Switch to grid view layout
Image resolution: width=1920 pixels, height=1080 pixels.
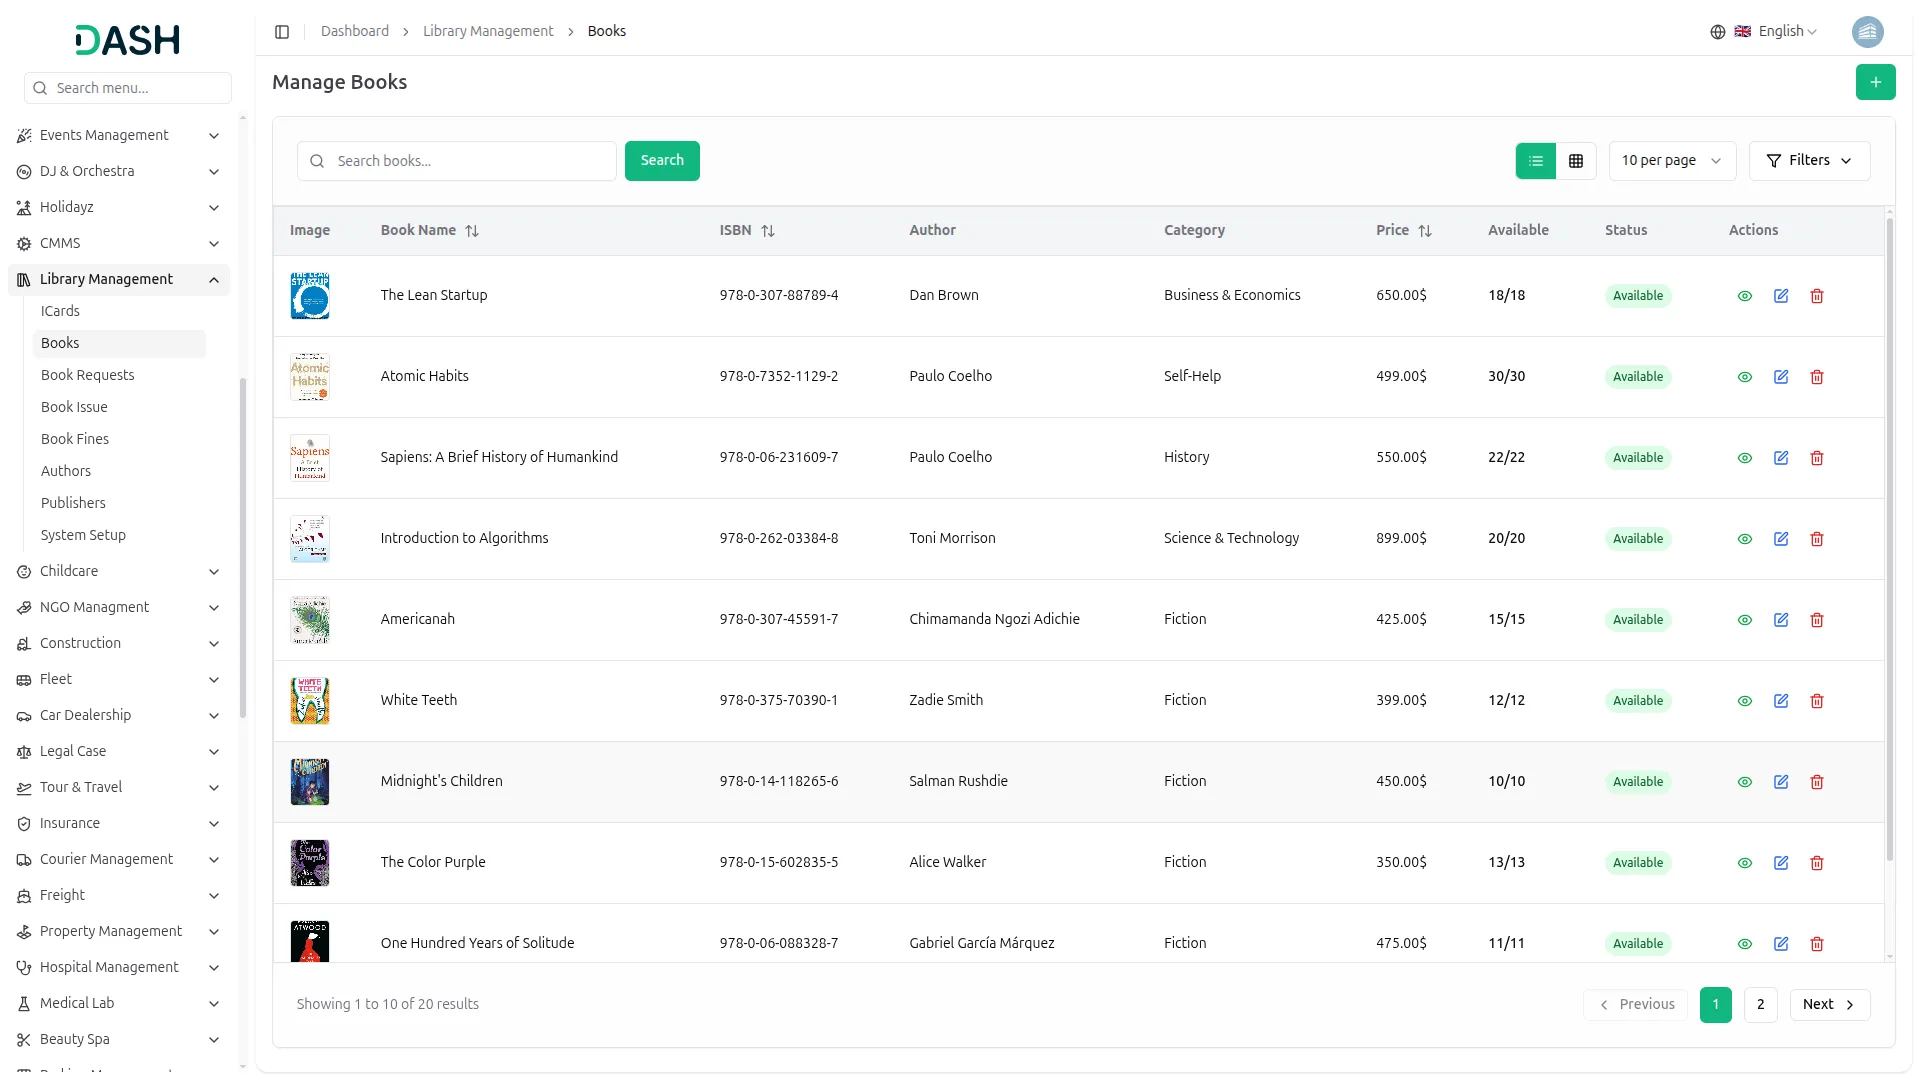(1576, 161)
